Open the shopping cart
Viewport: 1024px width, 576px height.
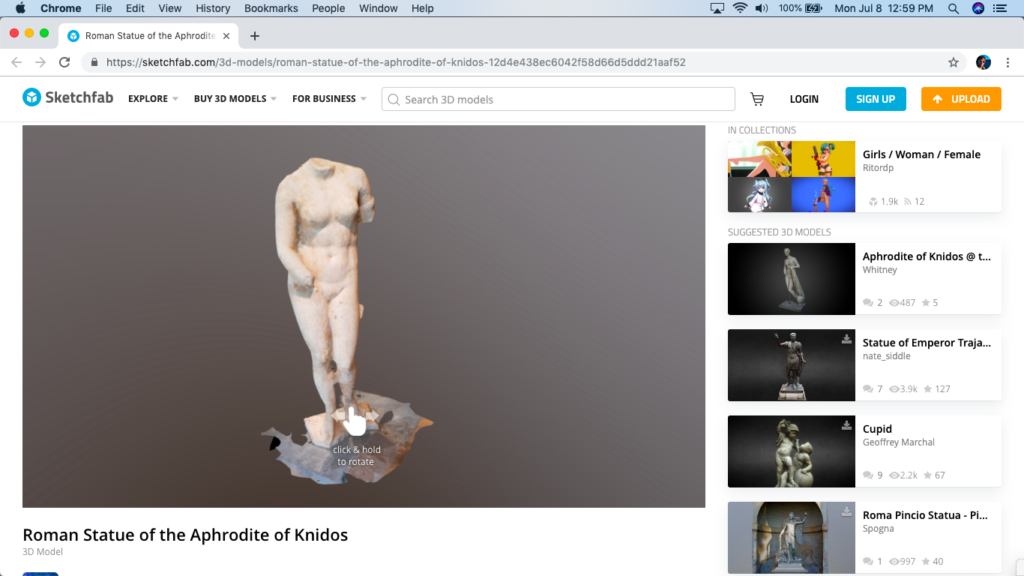pyautogui.click(x=757, y=99)
